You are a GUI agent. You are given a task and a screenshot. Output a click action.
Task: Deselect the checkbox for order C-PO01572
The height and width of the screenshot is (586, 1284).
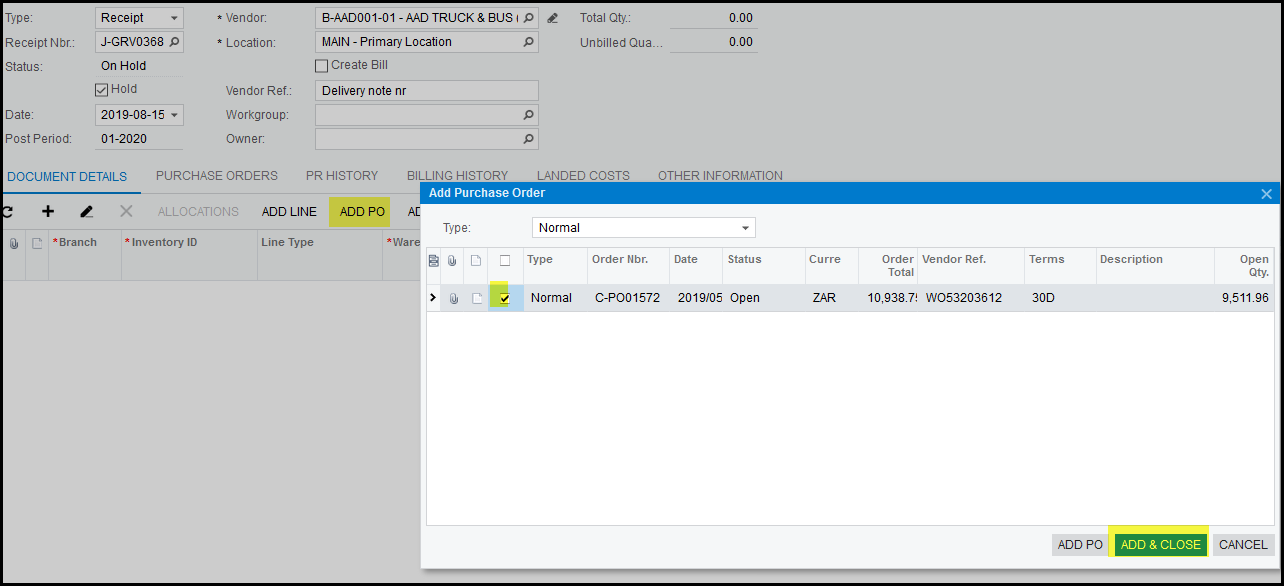505,298
